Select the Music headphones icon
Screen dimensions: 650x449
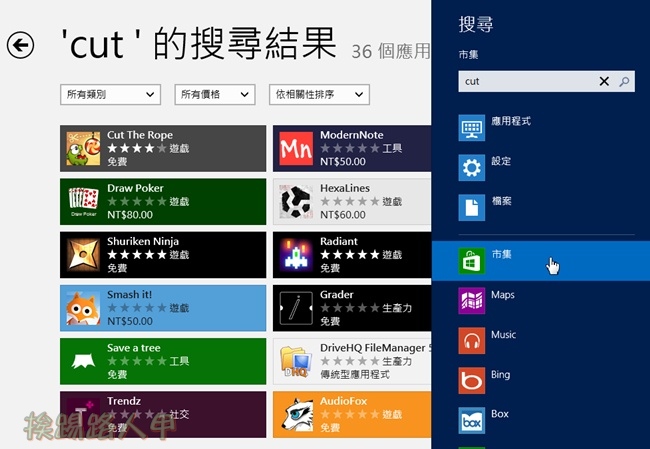pyautogui.click(x=472, y=340)
